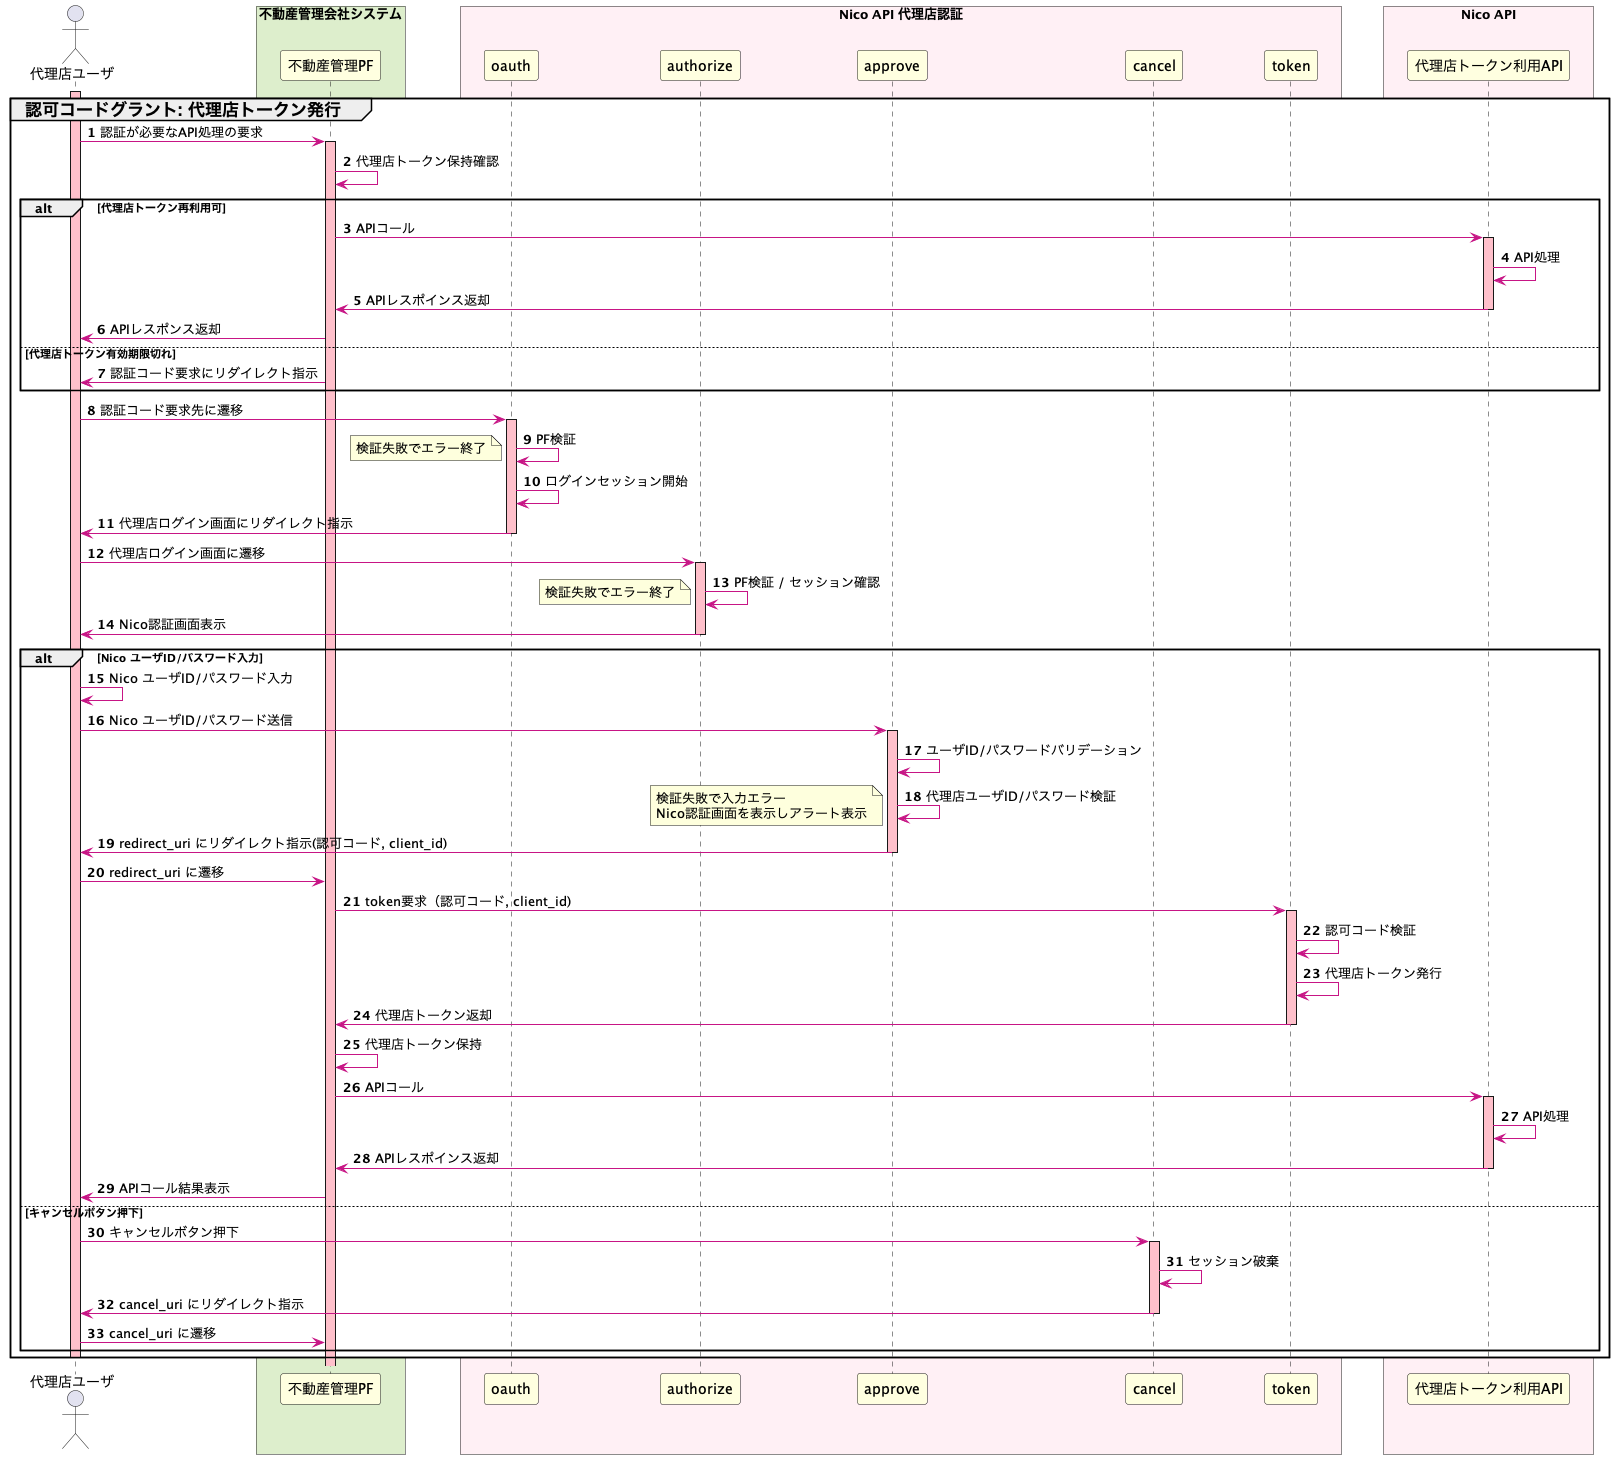Click the [代理店トークン有効期限切れ] condition text

(x=100, y=354)
